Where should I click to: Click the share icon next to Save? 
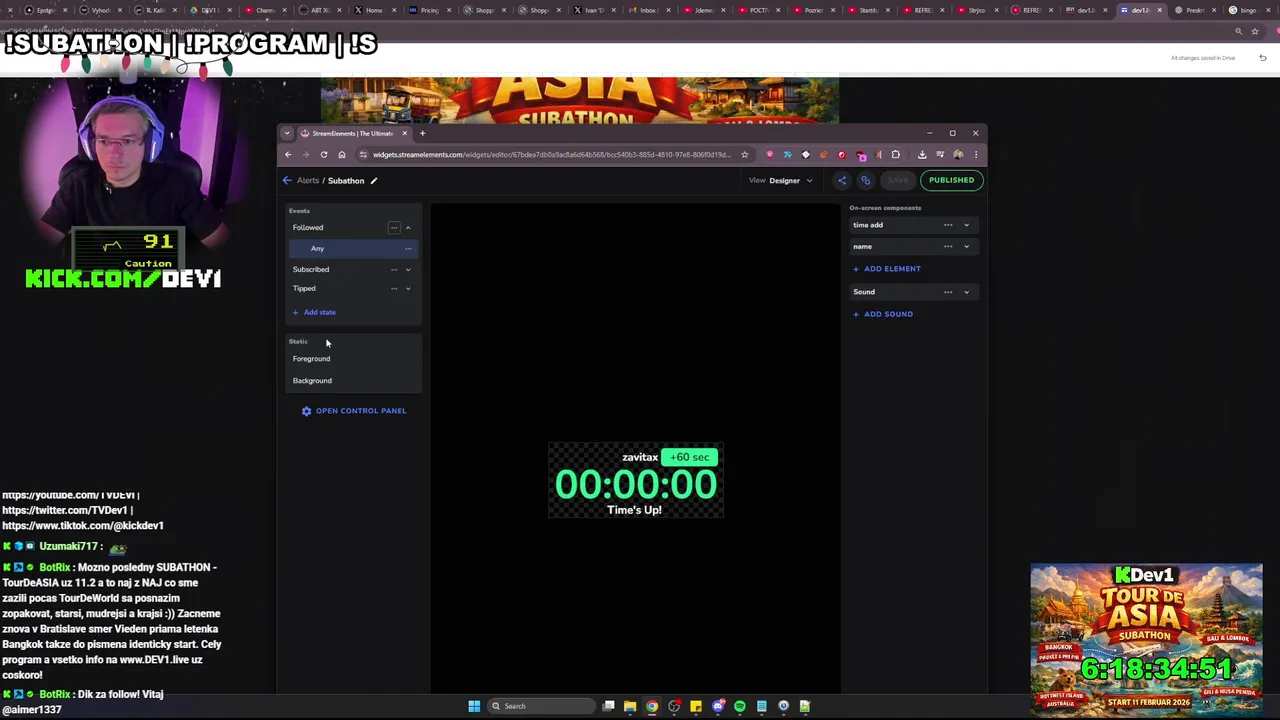842,180
